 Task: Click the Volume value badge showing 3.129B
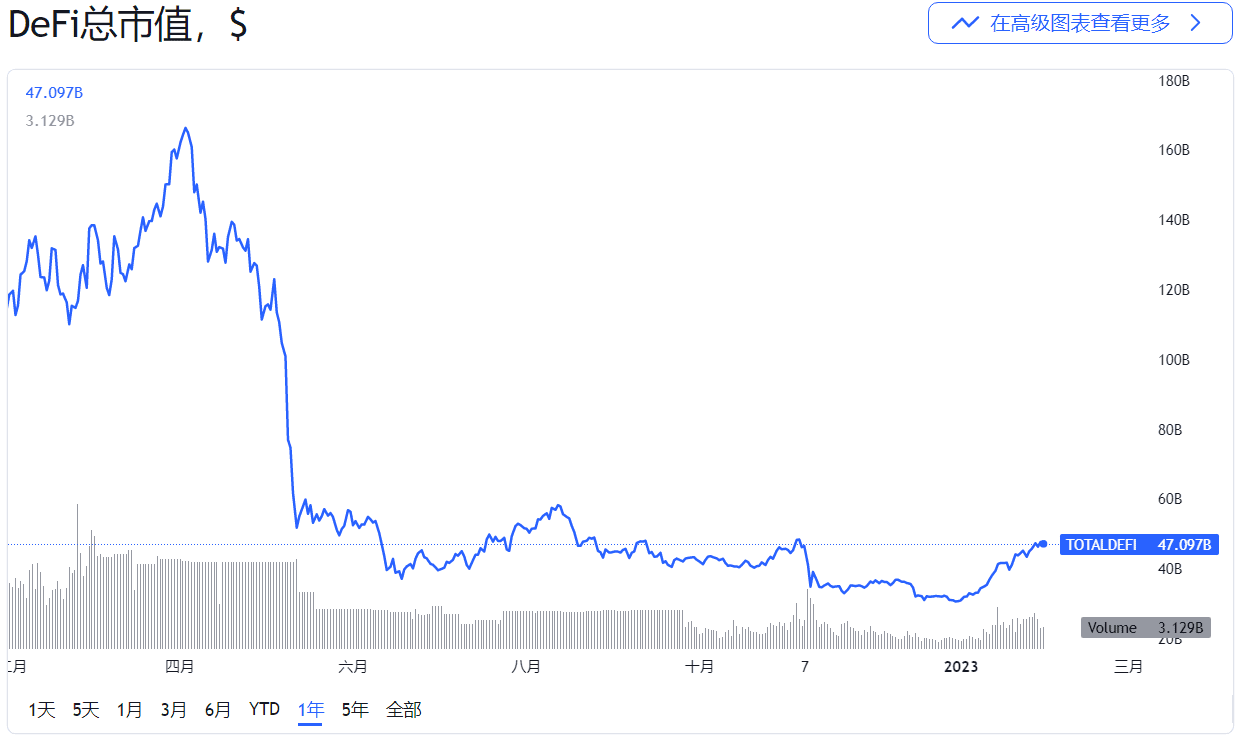click(1146, 627)
